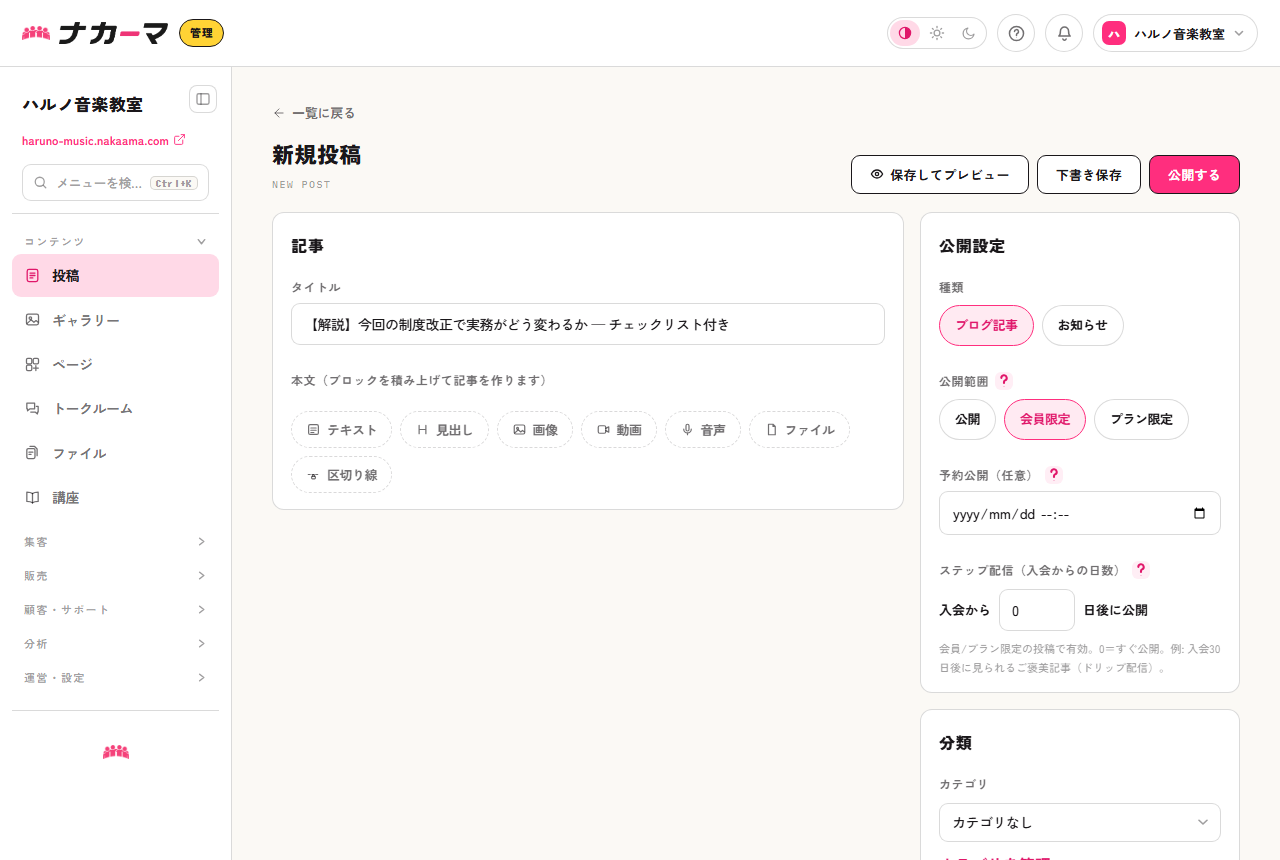Screen dimensions: 1280x860
Task: Add a テキスト block
Action: (x=341, y=429)
